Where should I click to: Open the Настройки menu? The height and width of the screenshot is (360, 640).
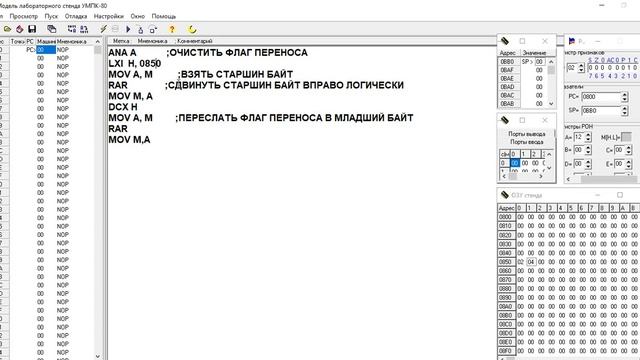tap(109, 16)
